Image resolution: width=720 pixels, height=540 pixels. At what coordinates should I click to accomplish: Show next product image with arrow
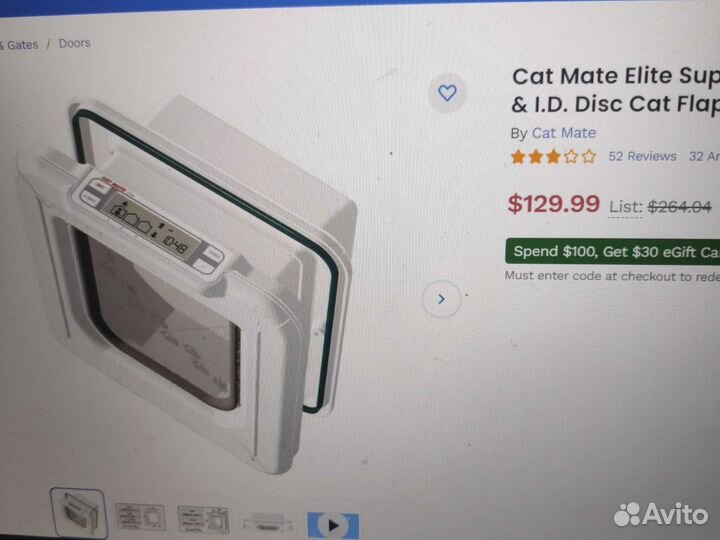click(x=441, y=299)
